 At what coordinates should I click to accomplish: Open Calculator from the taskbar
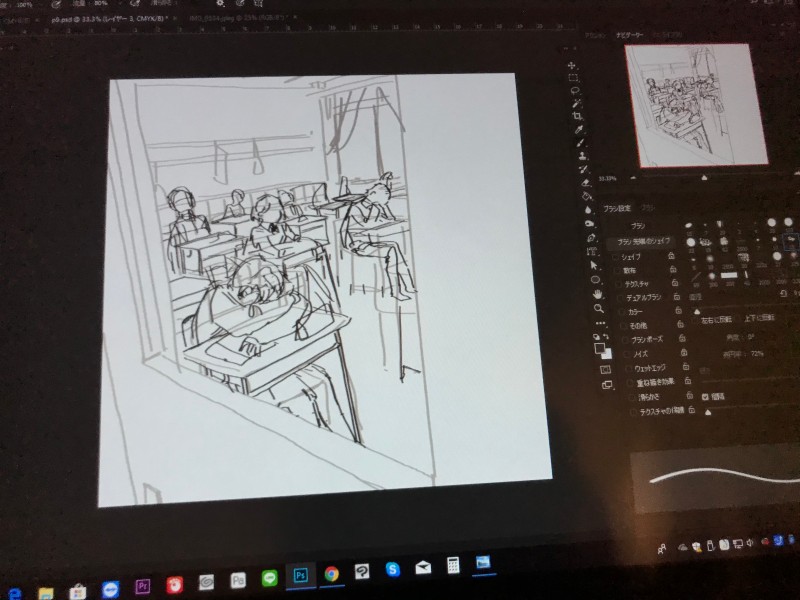[453, 565]
